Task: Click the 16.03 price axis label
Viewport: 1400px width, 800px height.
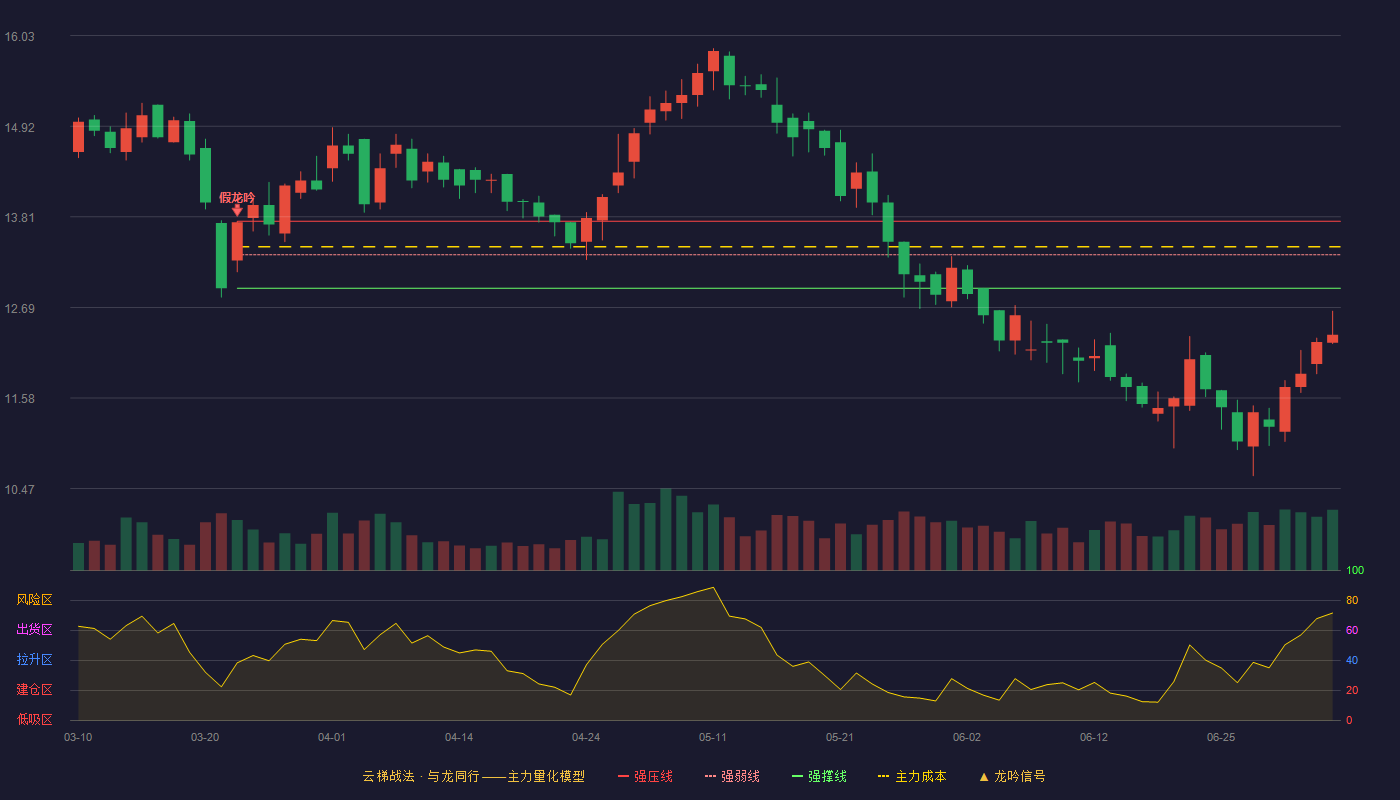Action: (x=20, y=37)
